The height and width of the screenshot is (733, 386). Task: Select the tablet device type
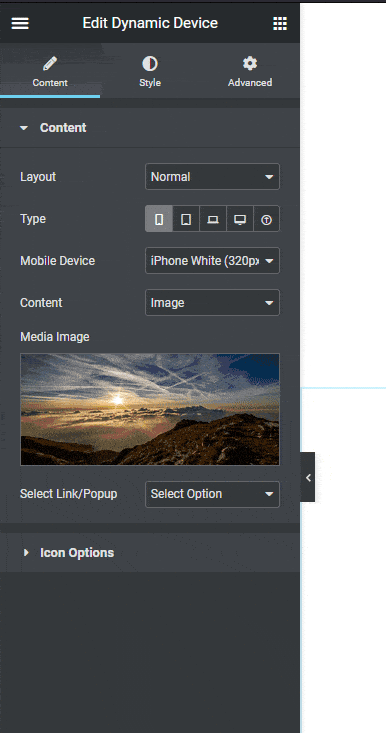[x=186, y=219]
